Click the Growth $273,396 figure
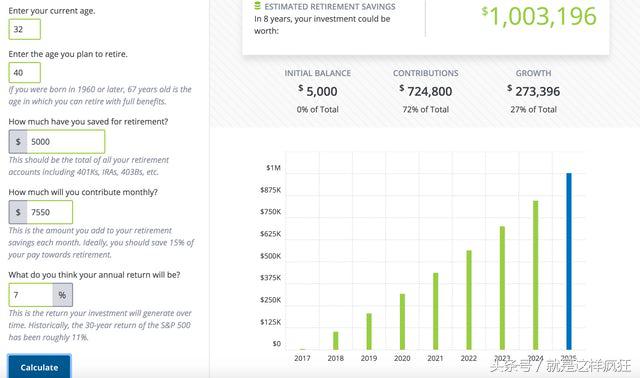The height and width of the screenshot is (378, 640). [x=533, y=91]
